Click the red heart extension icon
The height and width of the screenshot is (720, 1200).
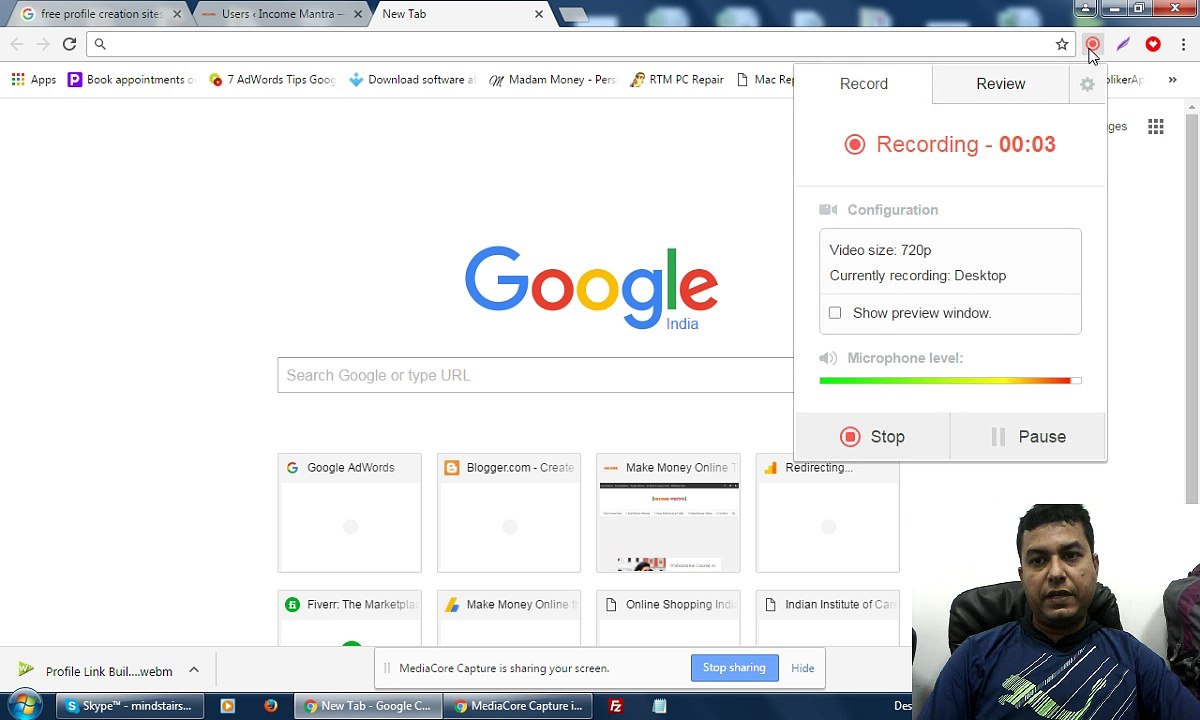(1153, 44)
